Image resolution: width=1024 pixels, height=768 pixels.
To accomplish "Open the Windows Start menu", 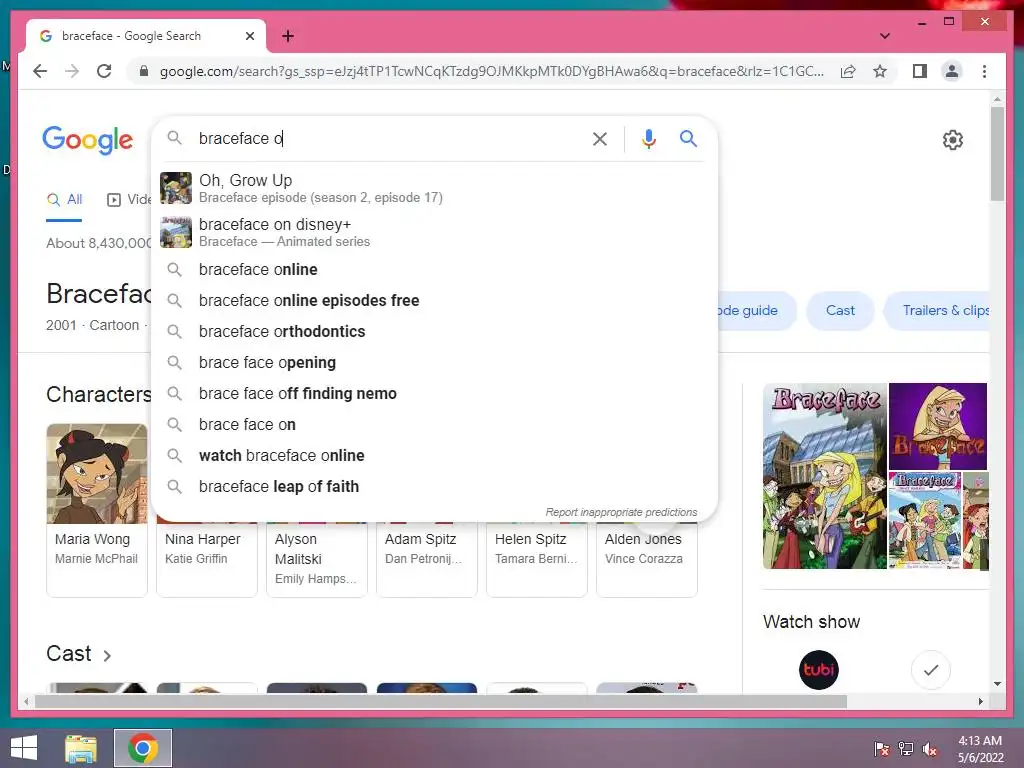I will 24,748.
